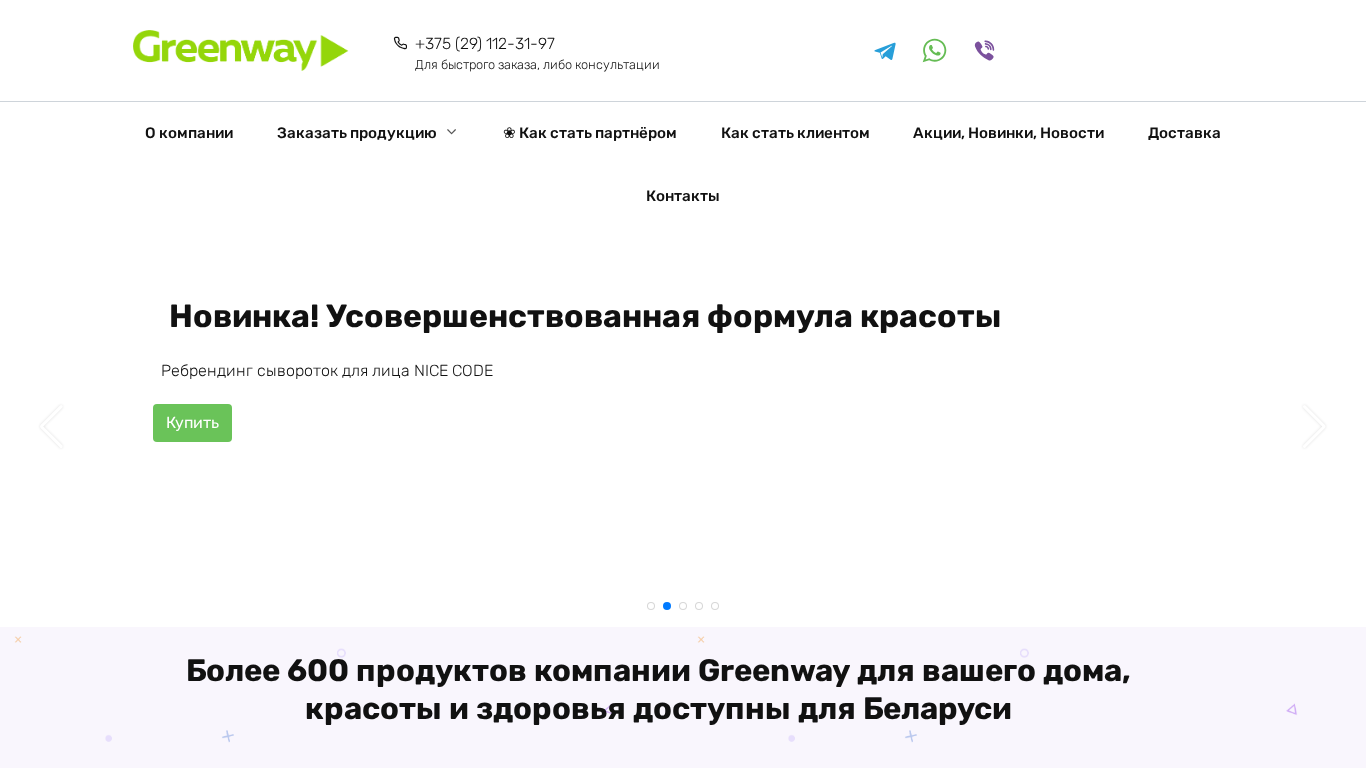This screenshot has width=1366, height=768.
Task: Click the green Купить button
Action: [x=192, y=423]
